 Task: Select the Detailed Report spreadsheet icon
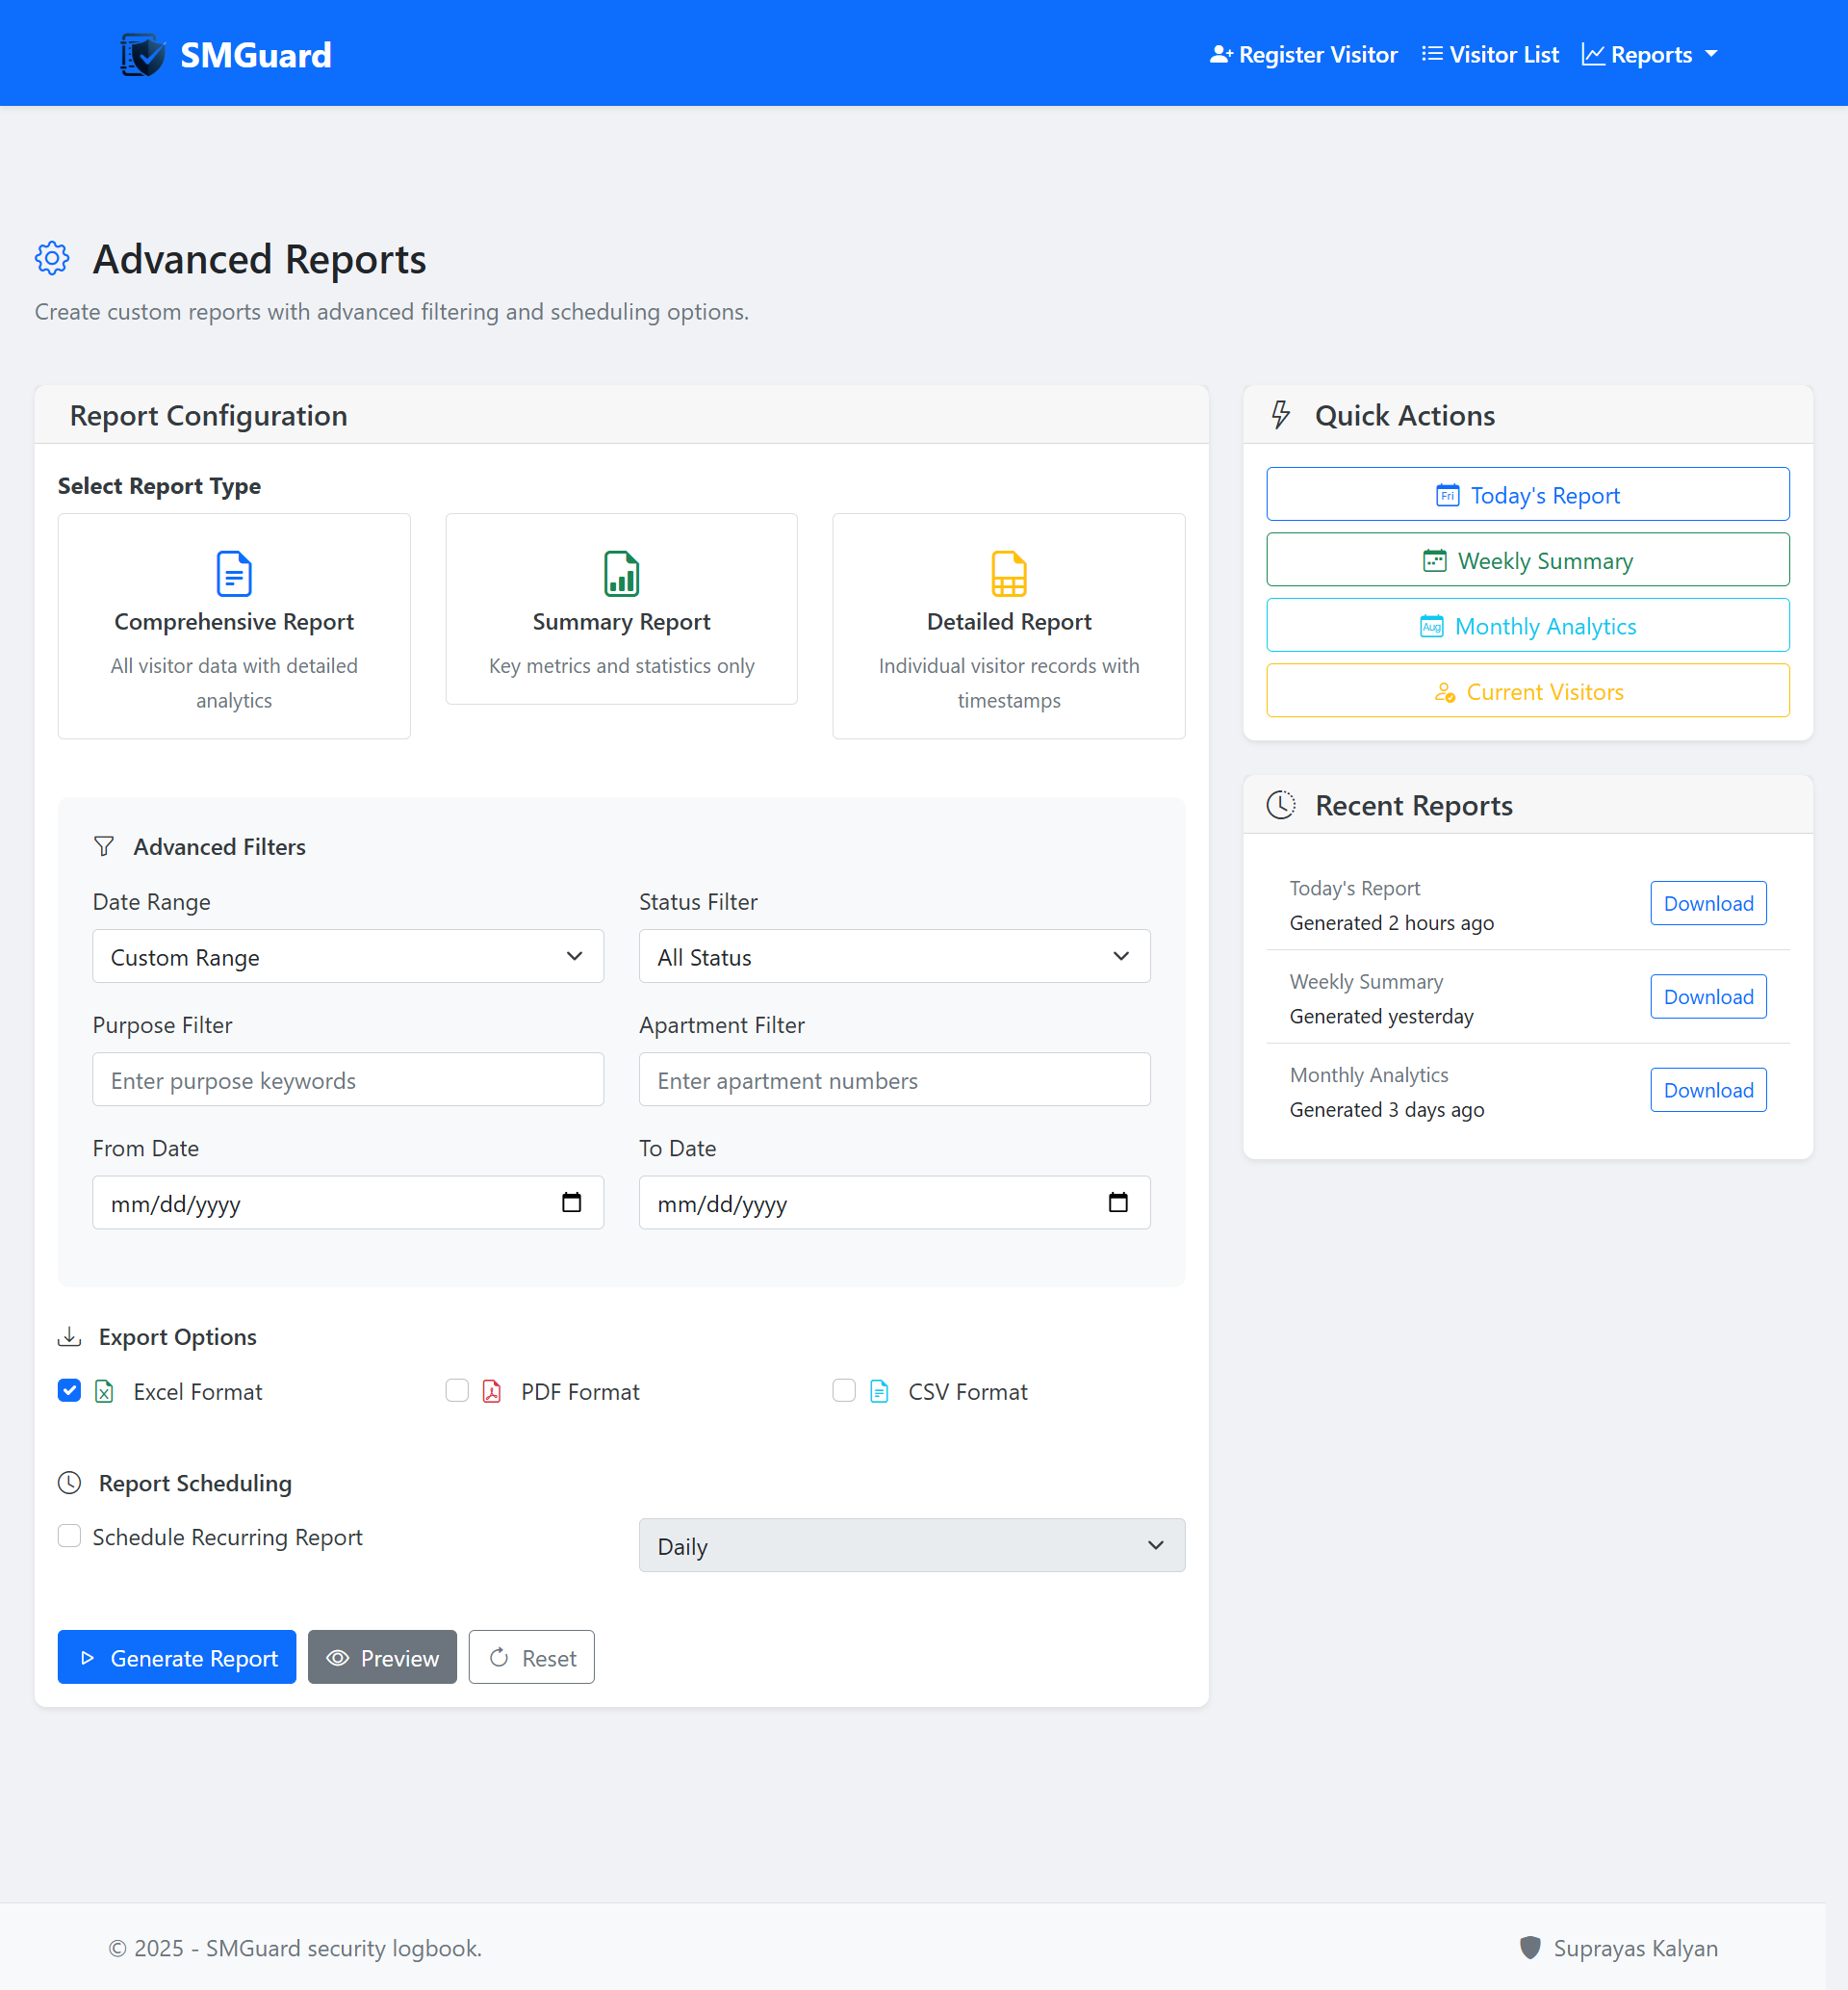pyautogui.click(x=1008, y=574)
